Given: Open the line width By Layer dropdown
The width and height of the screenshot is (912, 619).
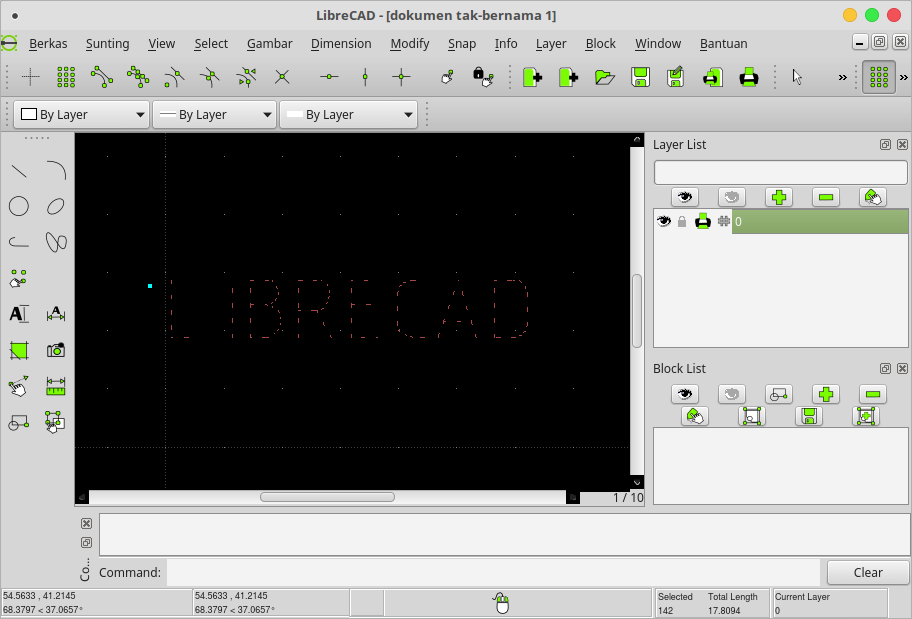Looking at the screenshot, I should (x=213, y=115).
